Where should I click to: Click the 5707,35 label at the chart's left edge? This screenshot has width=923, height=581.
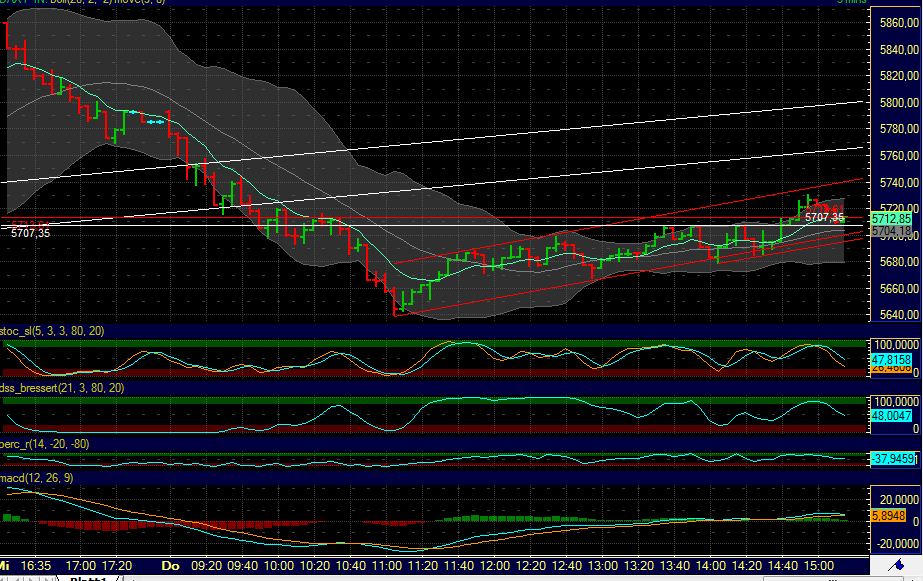pos(31,233)
